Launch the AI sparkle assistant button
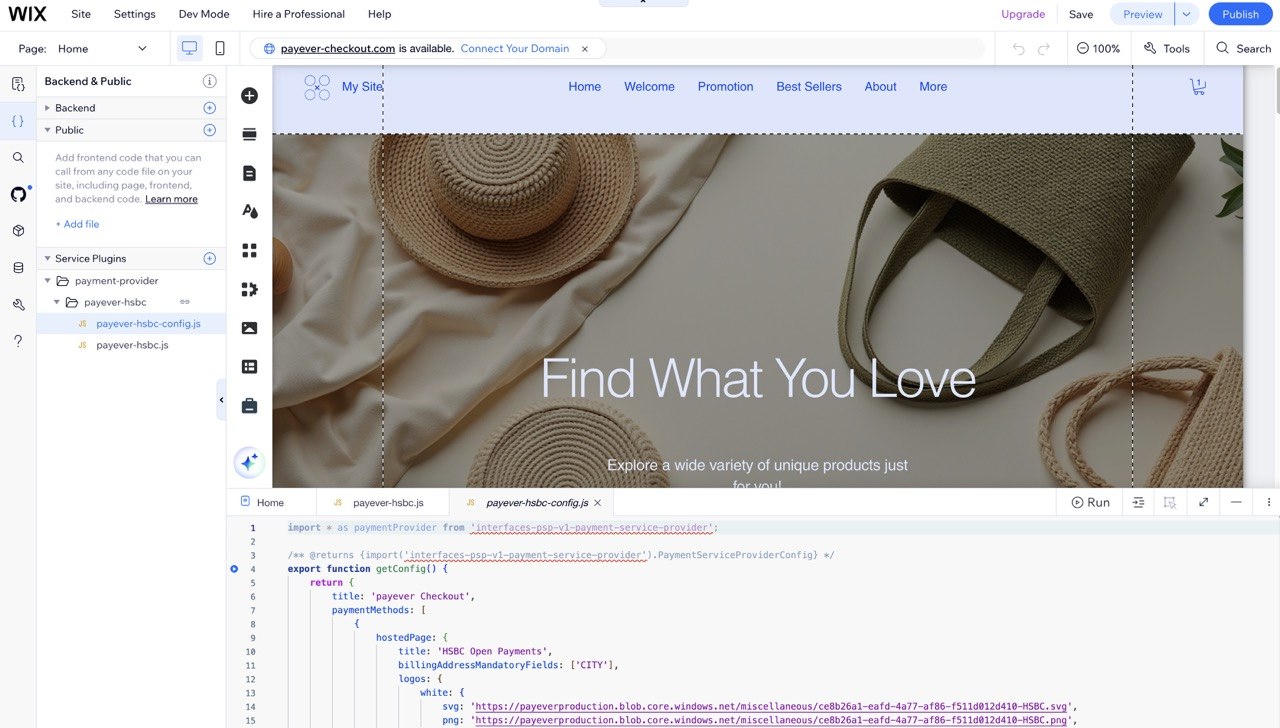The width and height of the screenshot is (1280, 728). click(249, 462)
